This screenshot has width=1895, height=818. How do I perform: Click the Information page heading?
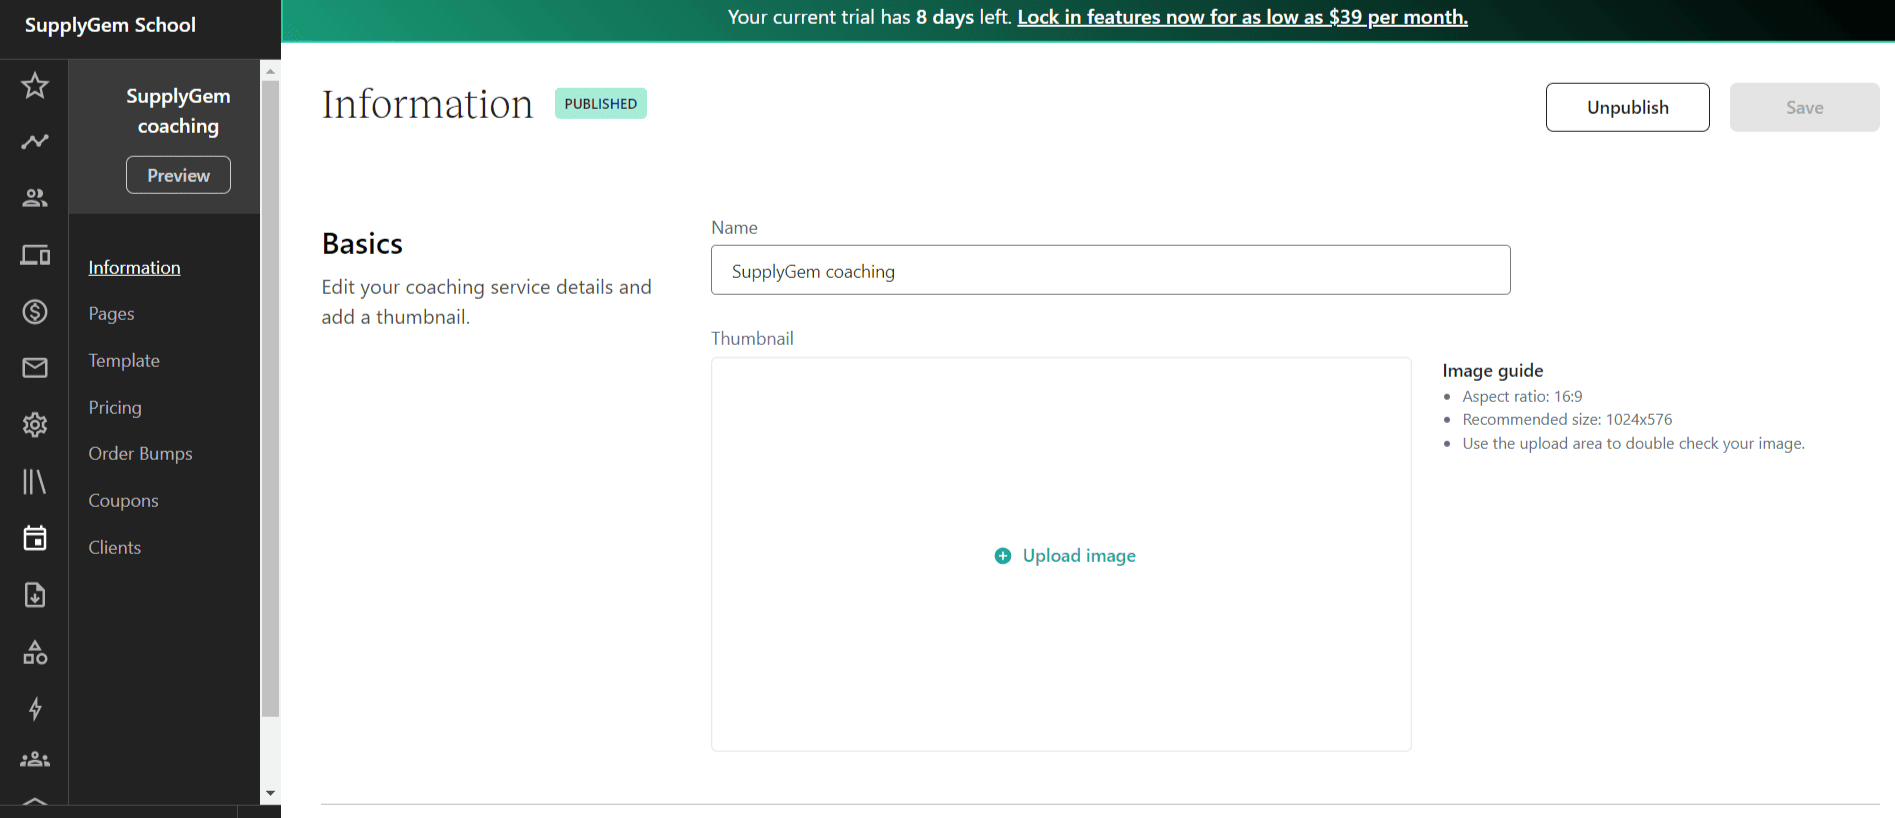pos(427,104)
